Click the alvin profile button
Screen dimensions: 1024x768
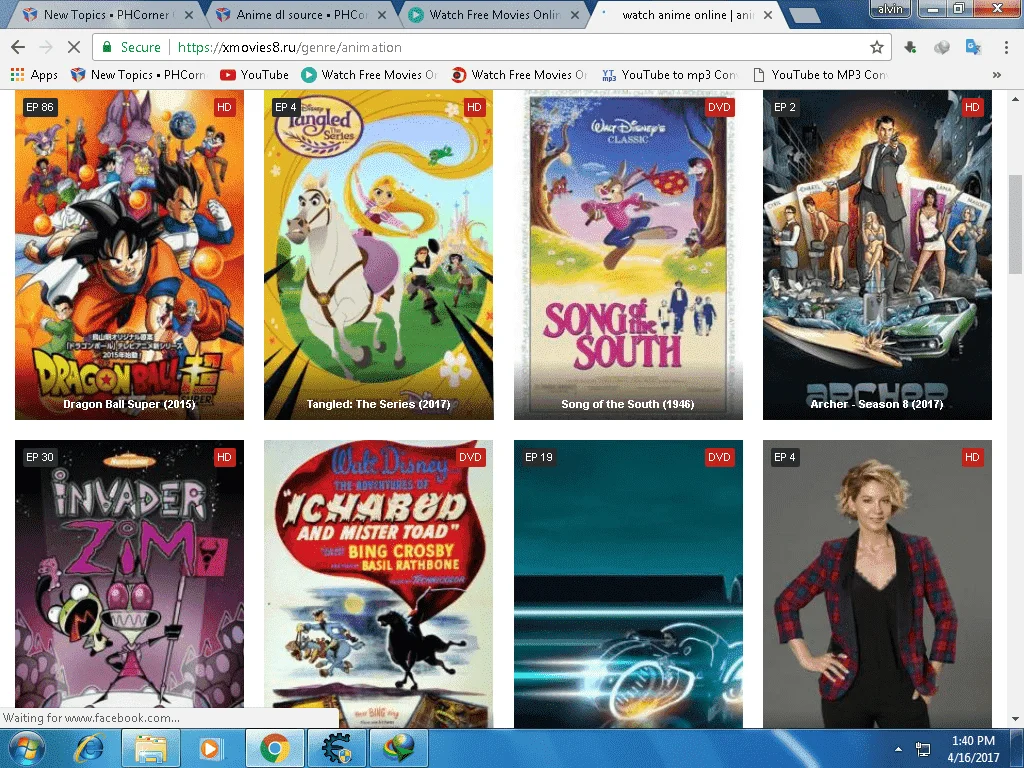pyautogui.click(x=891, y=9)
